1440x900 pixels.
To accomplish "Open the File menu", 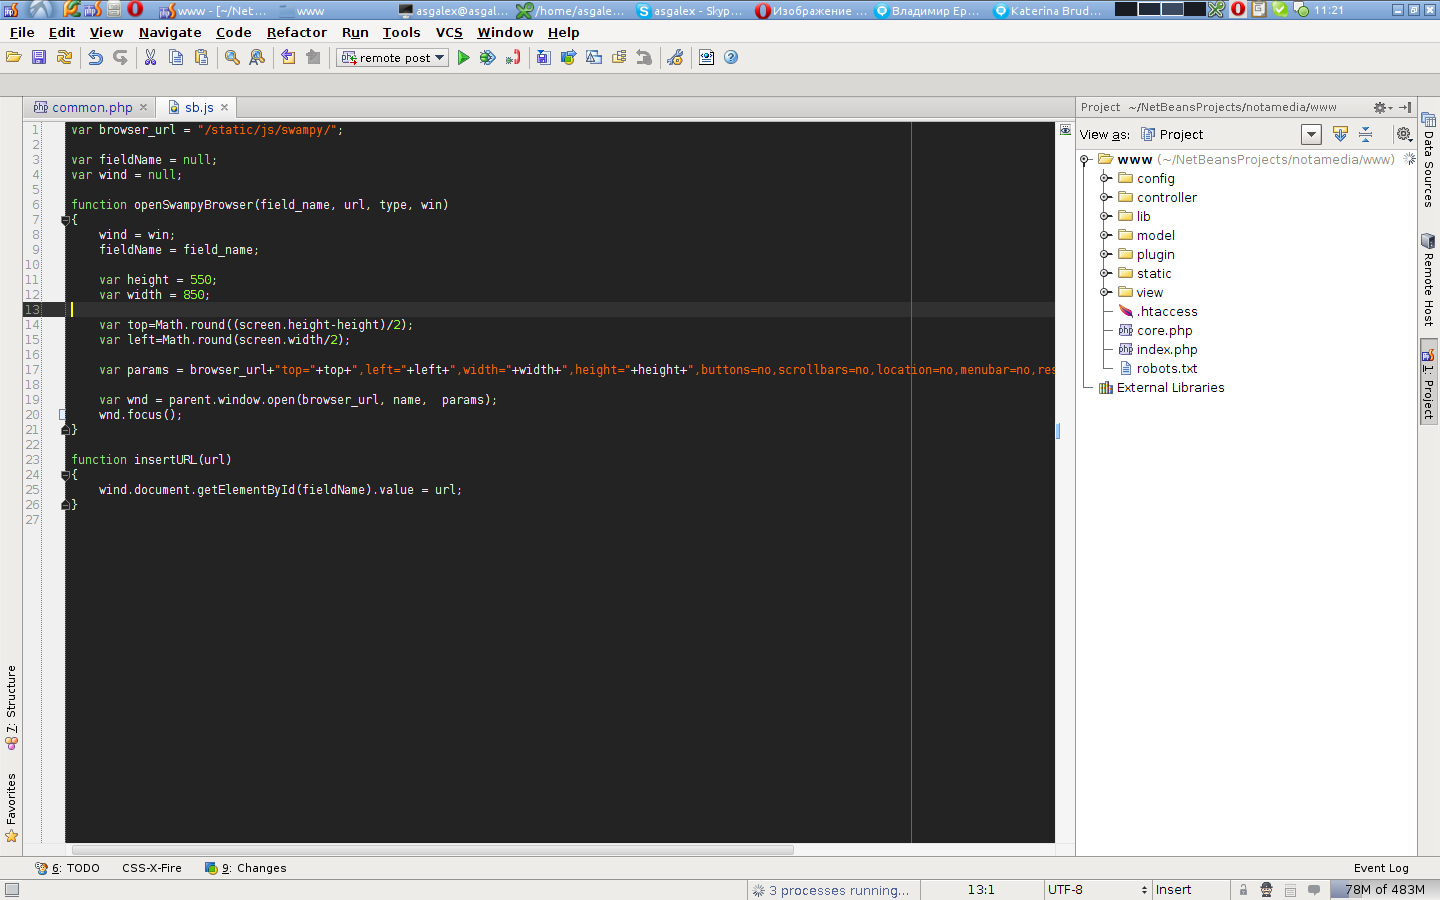I will pos(22,32).
